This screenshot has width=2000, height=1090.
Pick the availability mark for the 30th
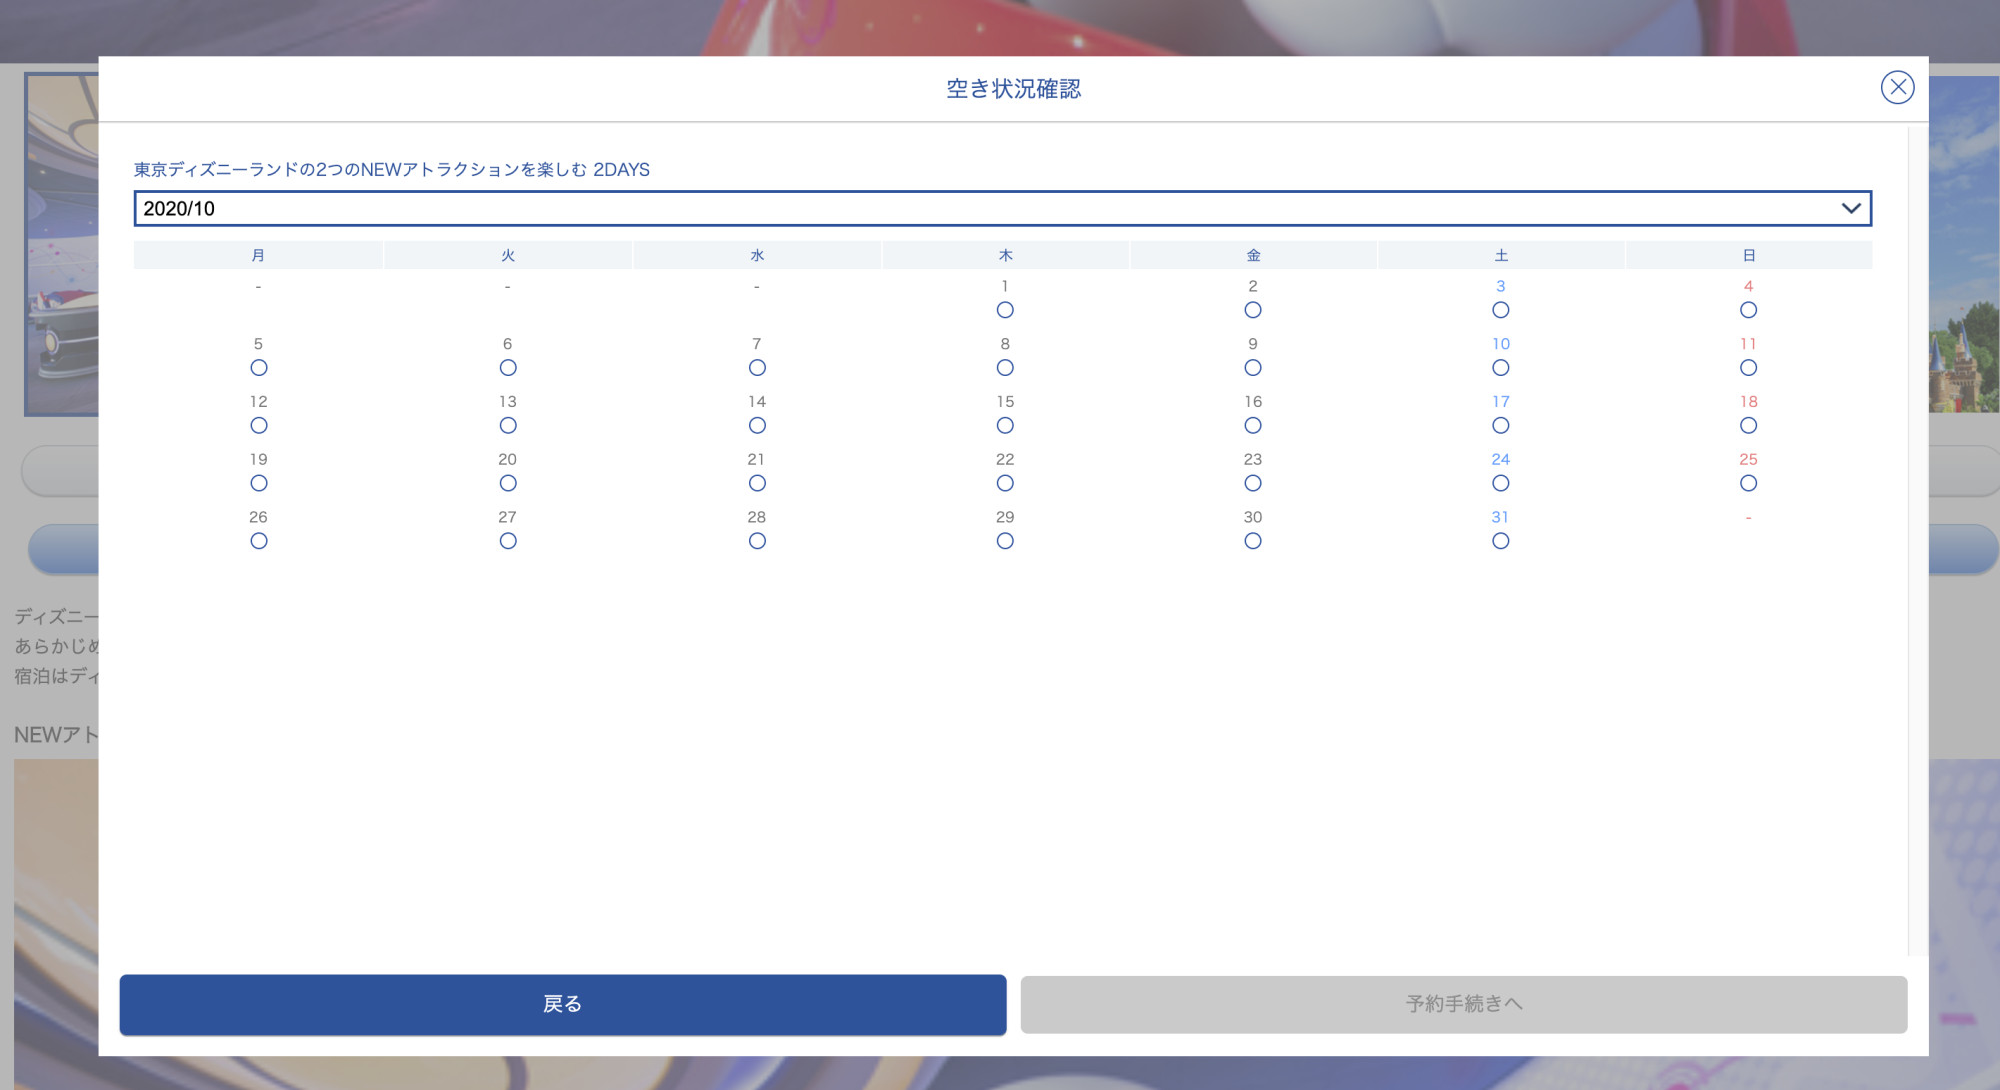point(1253,541)
